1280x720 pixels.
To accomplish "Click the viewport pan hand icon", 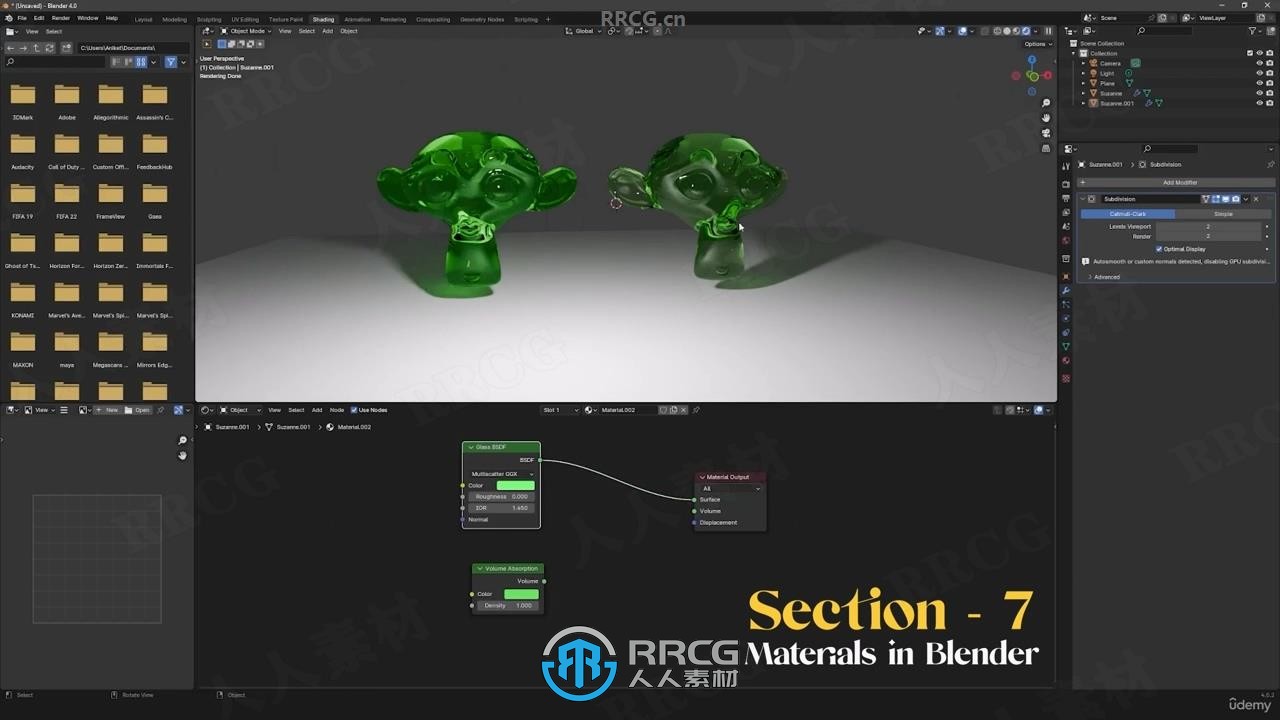I will click(1046, 118).
